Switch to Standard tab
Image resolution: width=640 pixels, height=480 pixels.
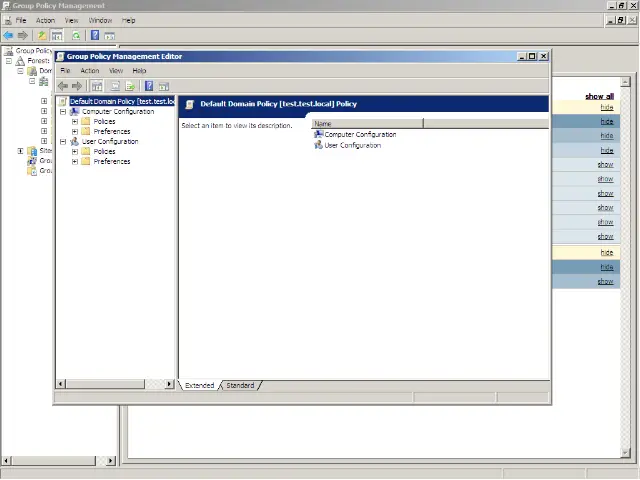240,385
